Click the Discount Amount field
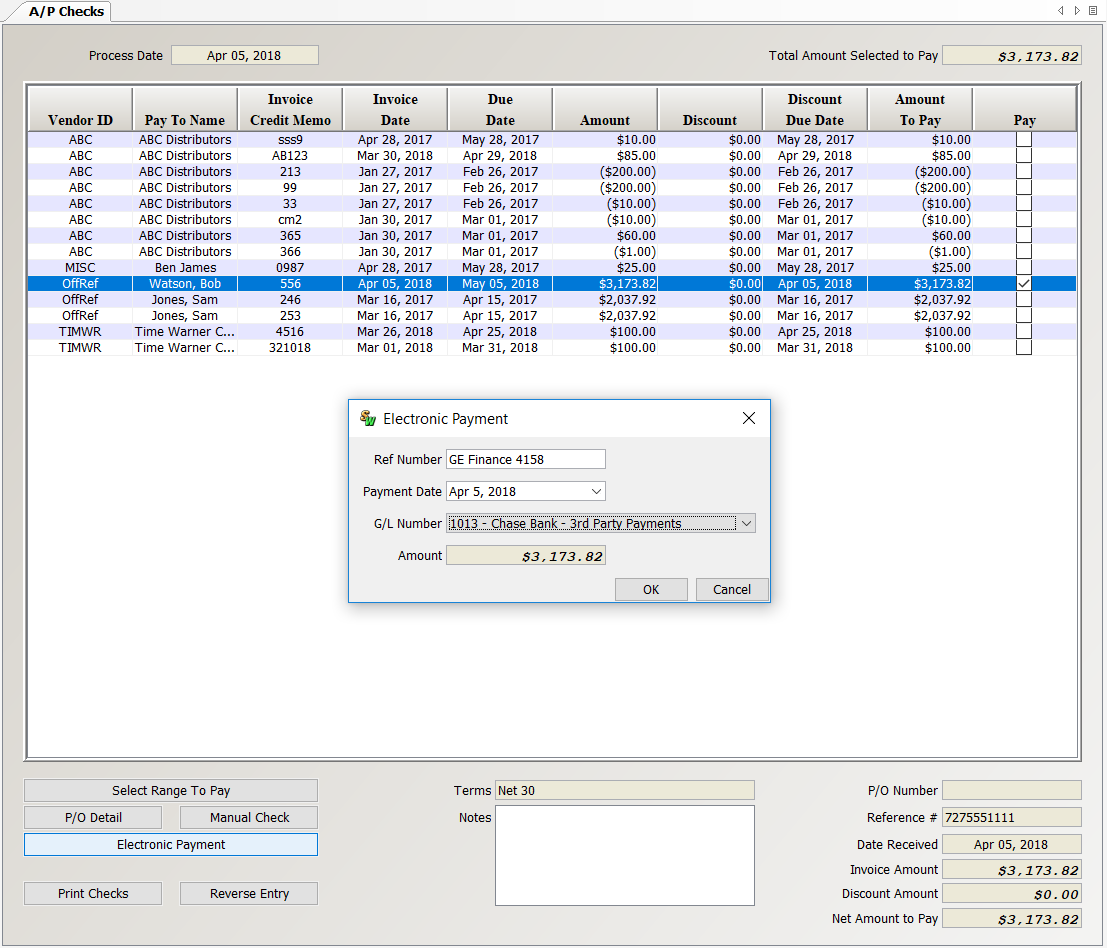 [x=1012, y=894]
